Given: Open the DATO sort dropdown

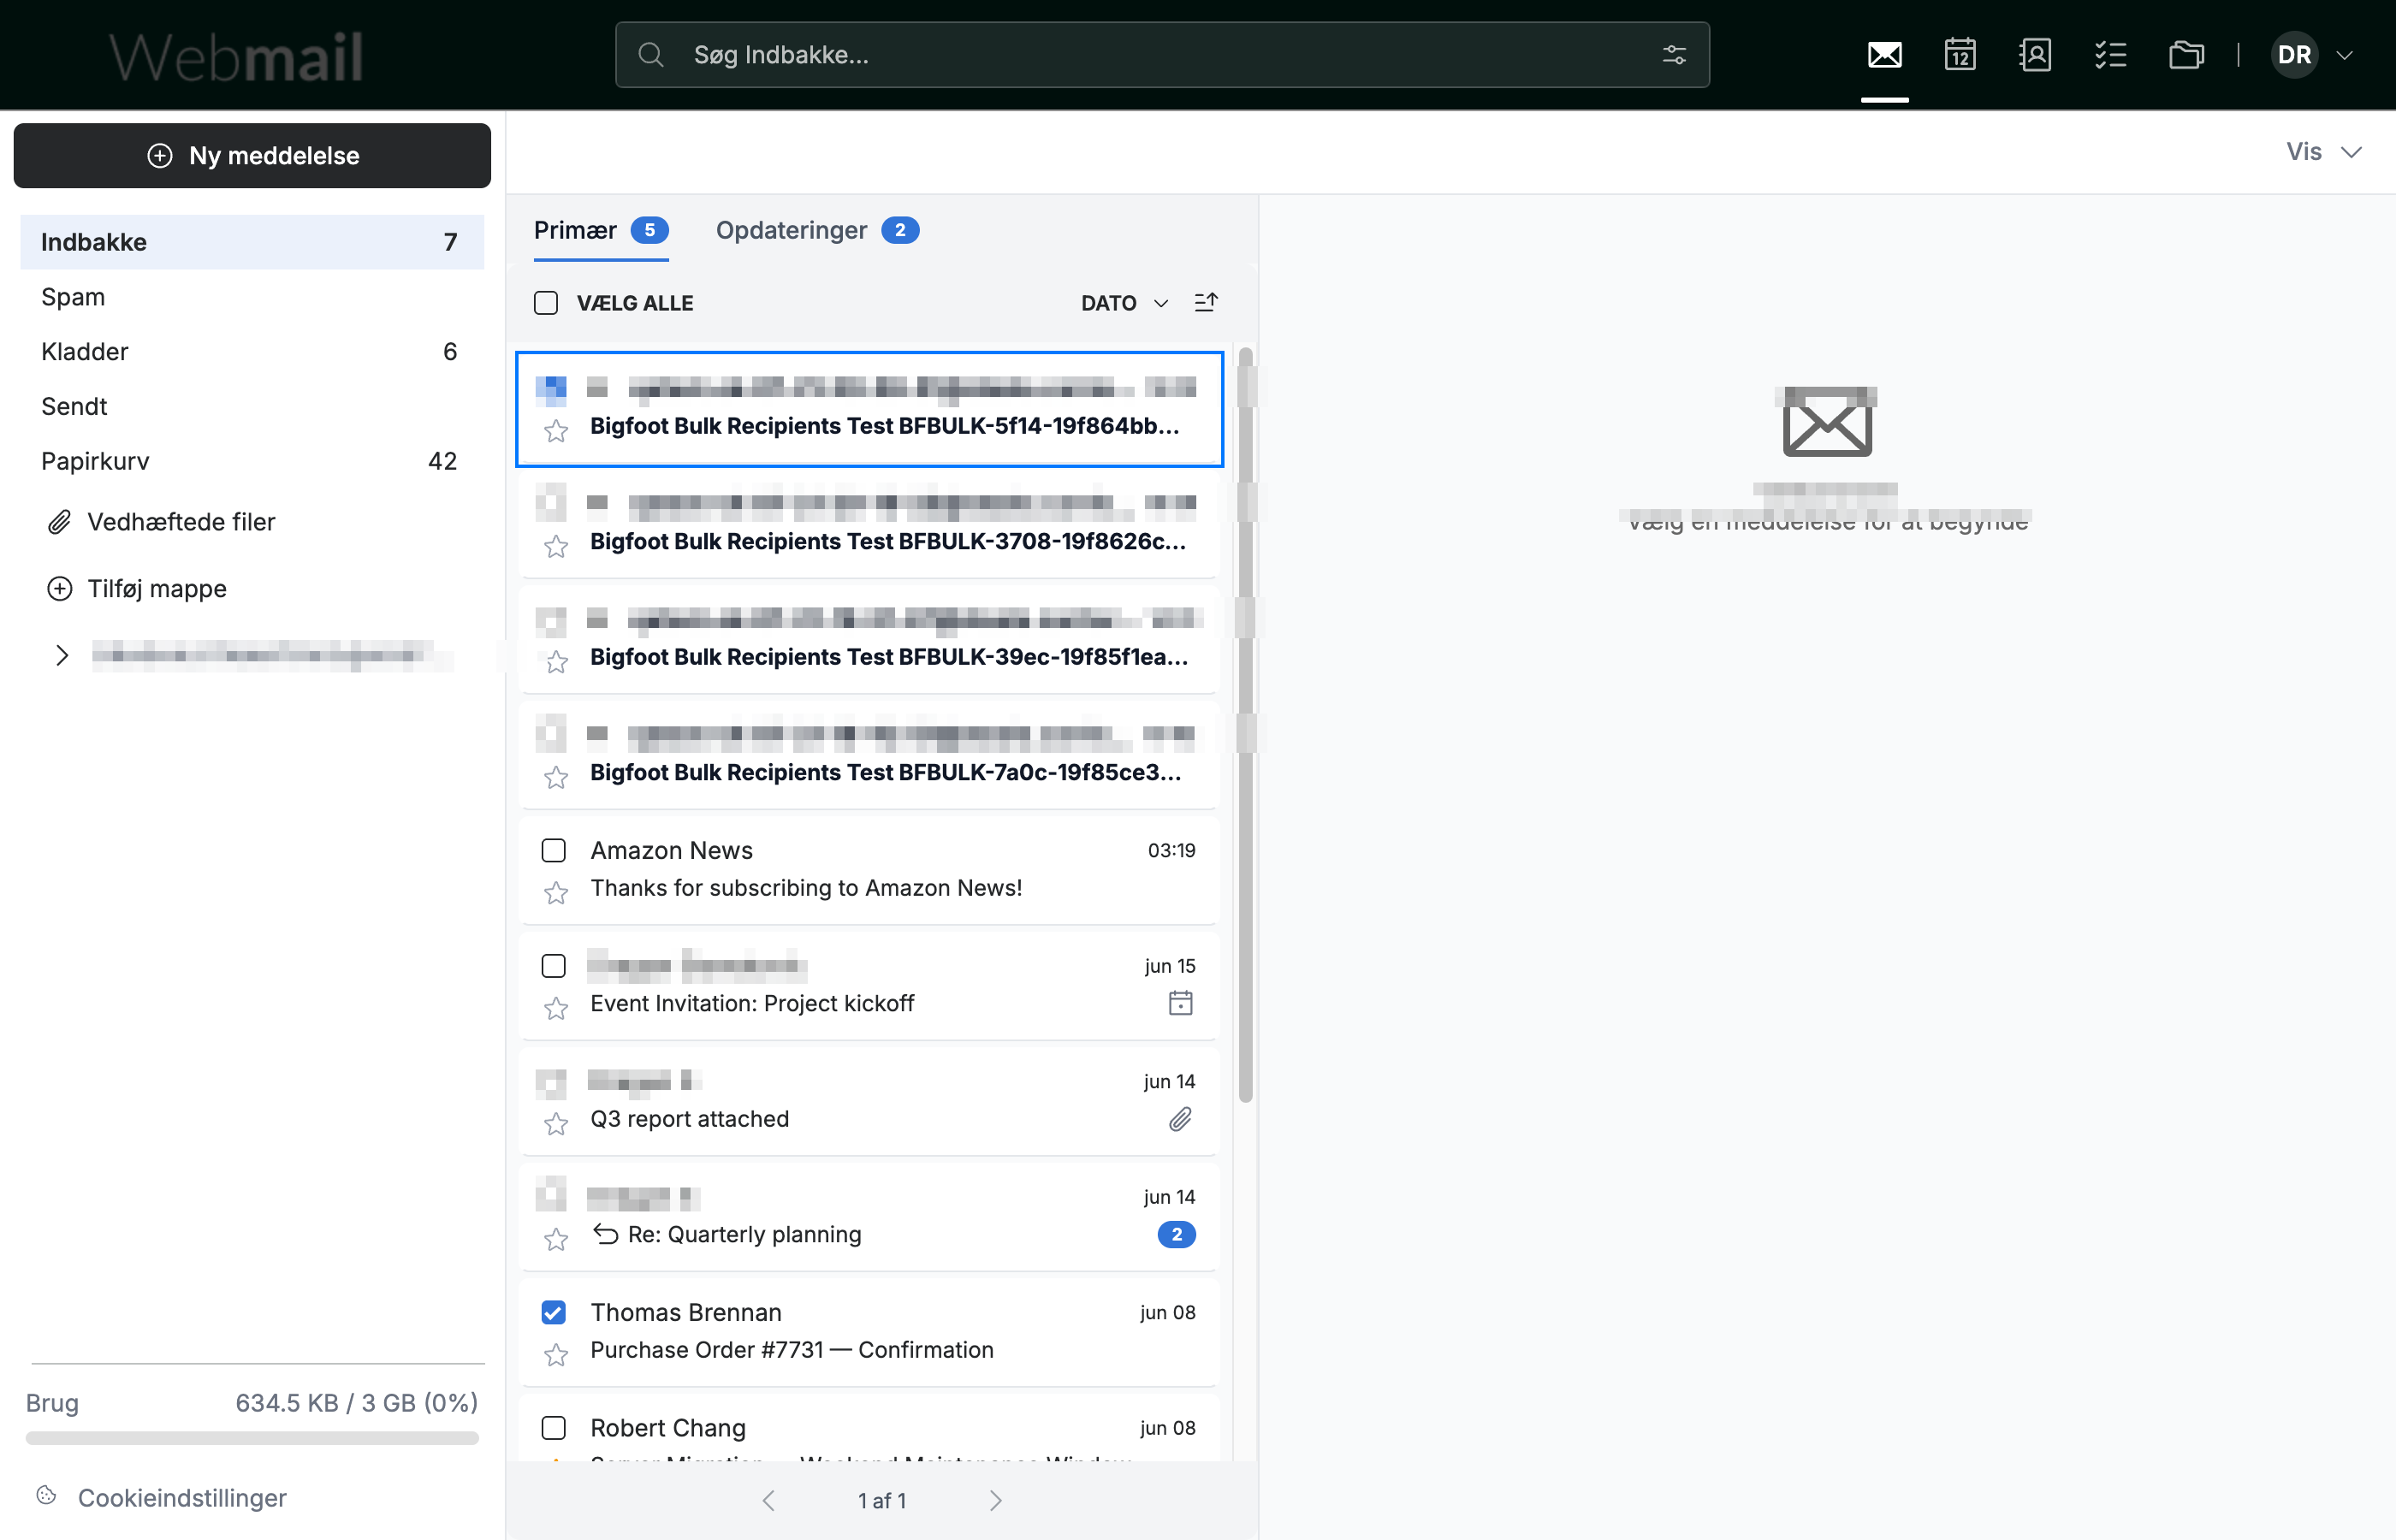Looking at the screenshot, I should pyautogui.click(x=1124, y=303).
